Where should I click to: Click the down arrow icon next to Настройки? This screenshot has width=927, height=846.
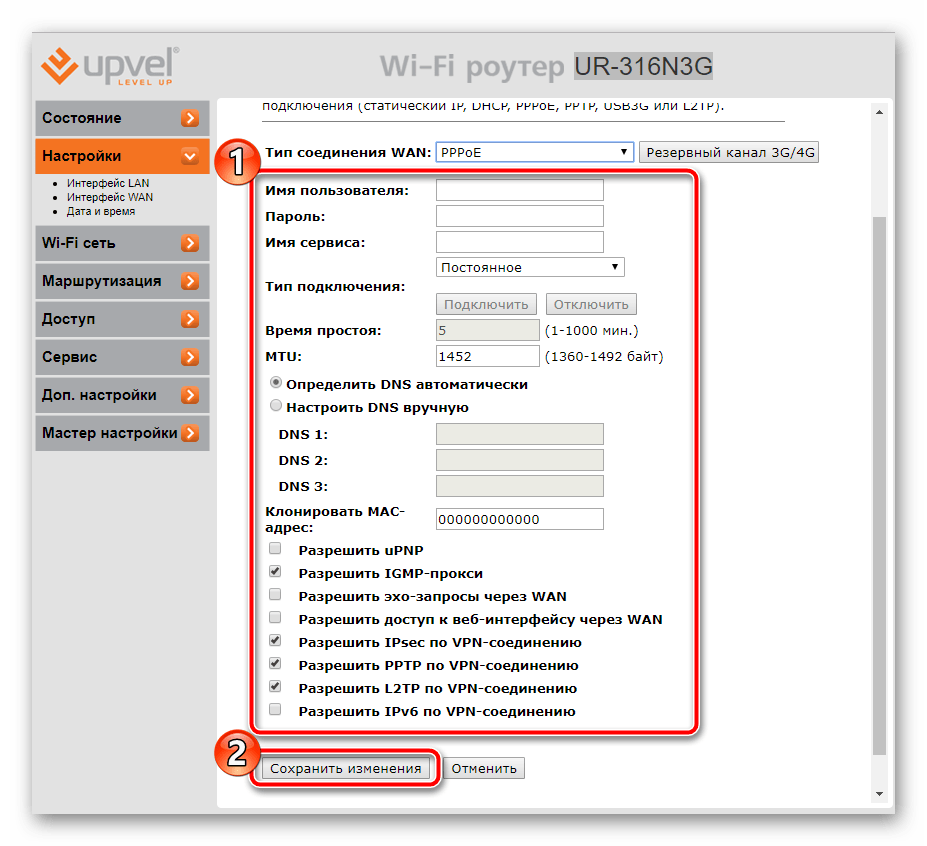coord(190,156)
